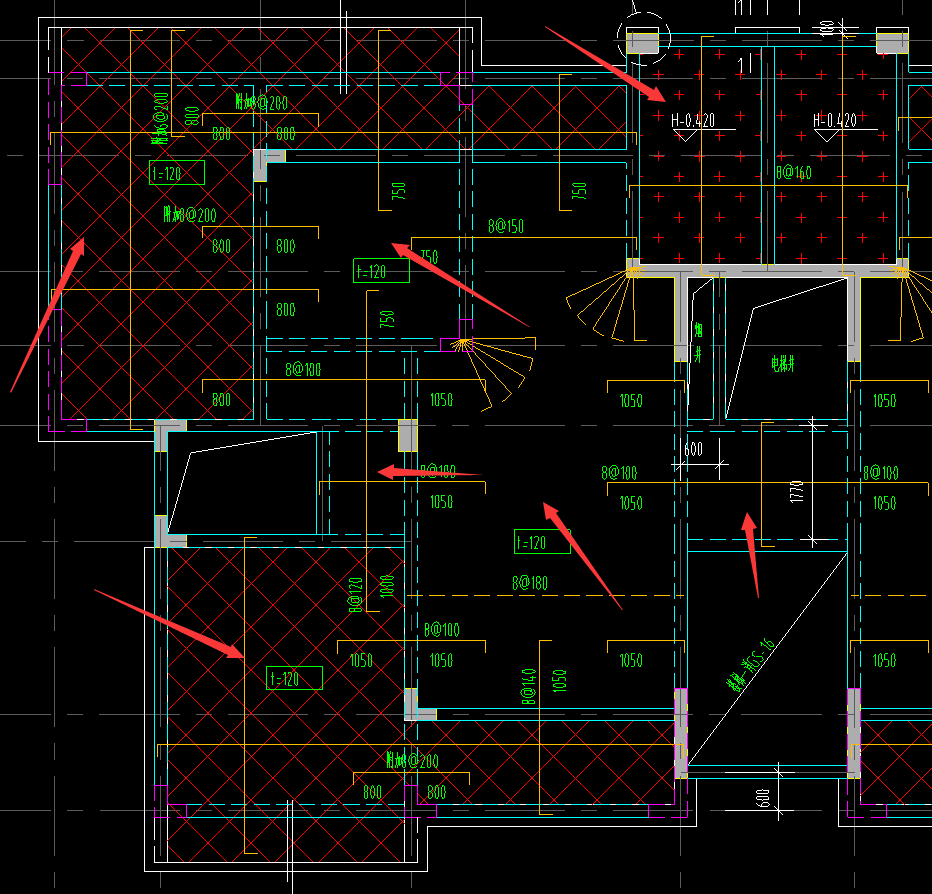Select the vertical 1050 beside 8@140
This screenshot has height=894, width=932.
[x=559, y=681]
